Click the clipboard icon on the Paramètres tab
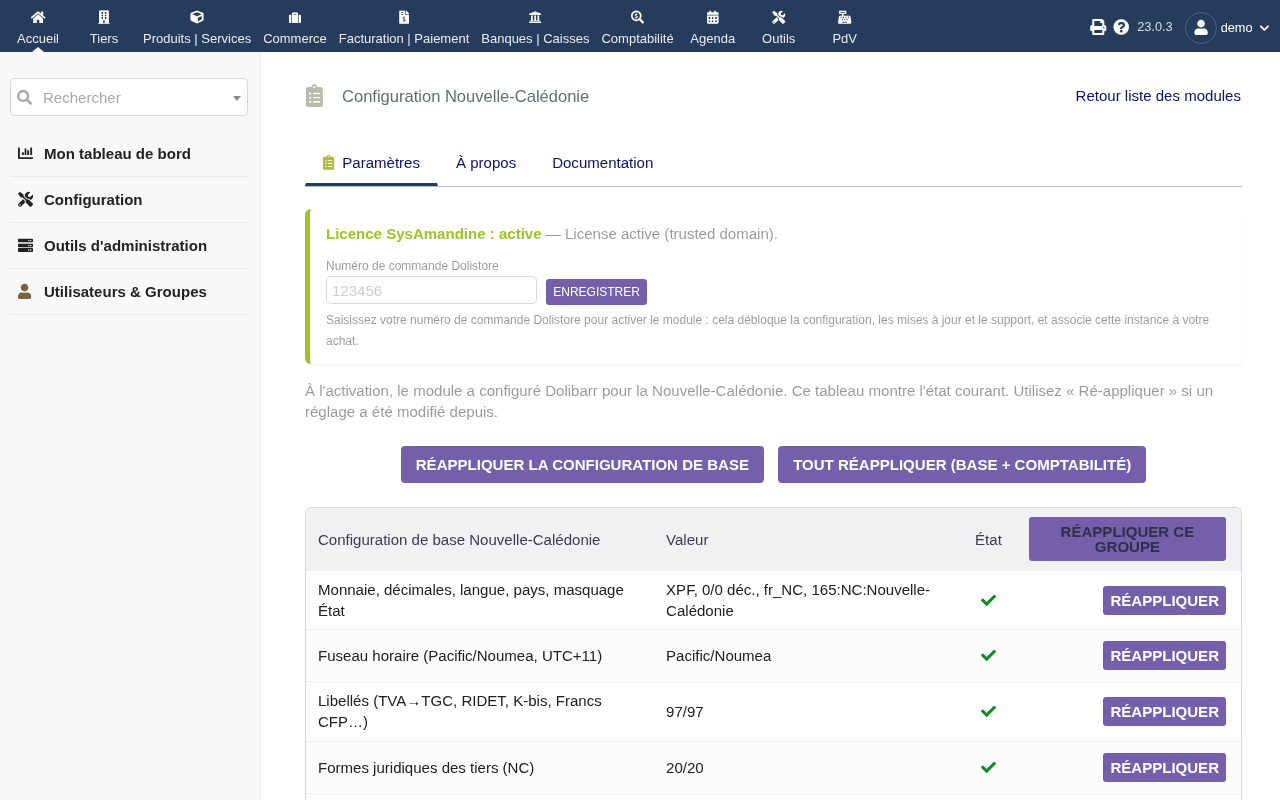 (x=328, y=163)
